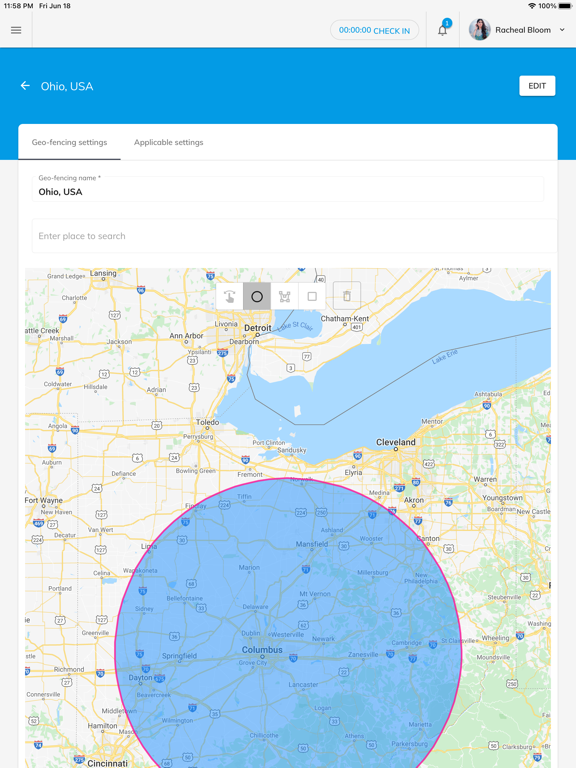The width and height of the screenshot is (576, 768).
Task: Click the Detroit label on the map
Action: coord(258,328)
